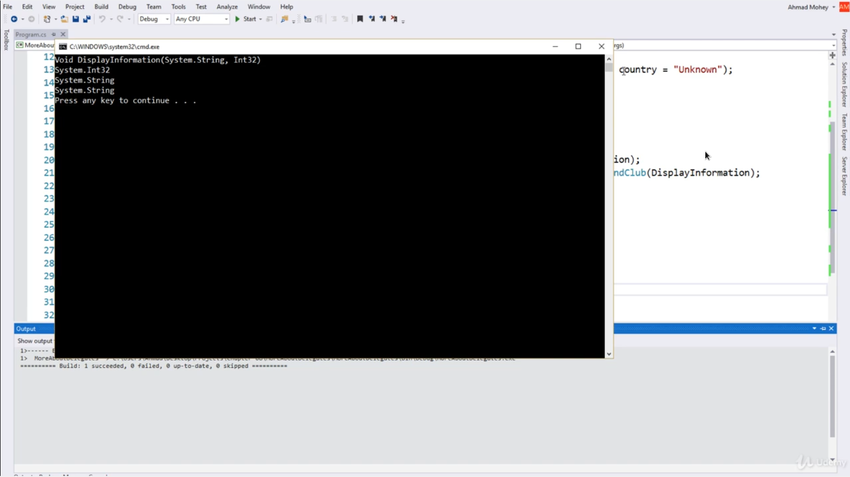Image resolution: width=850 pixels, height=477 pixels.
Task: Click the console scrollbar up arrow
Action: coord(609,59)
